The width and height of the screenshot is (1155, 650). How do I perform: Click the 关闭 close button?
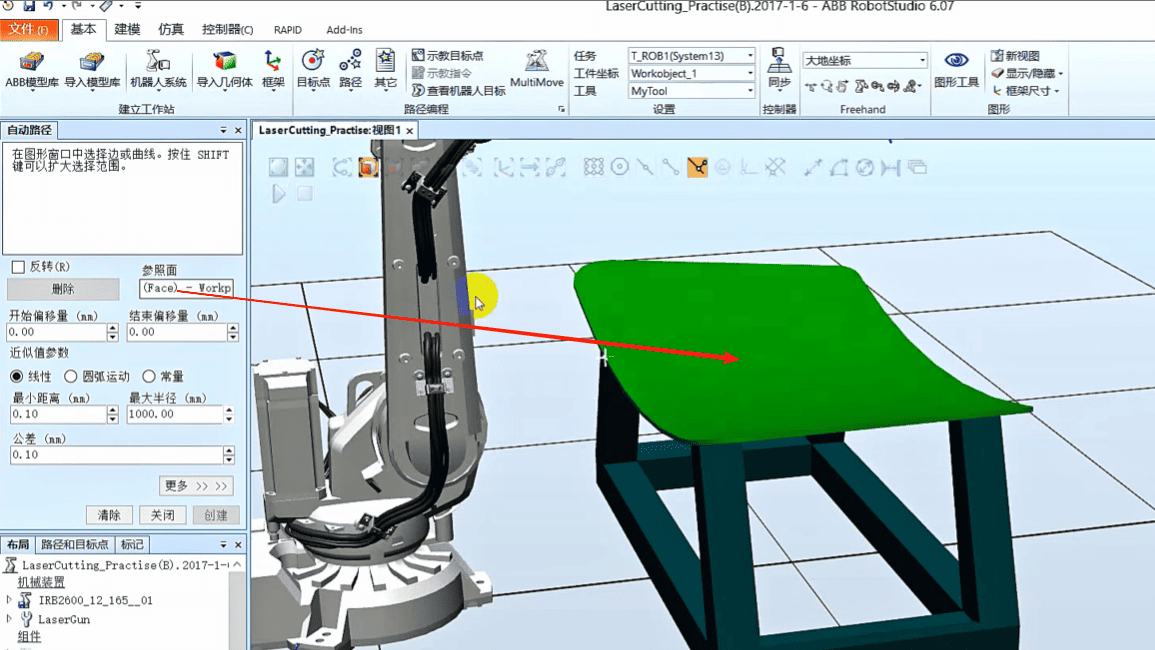162,515
